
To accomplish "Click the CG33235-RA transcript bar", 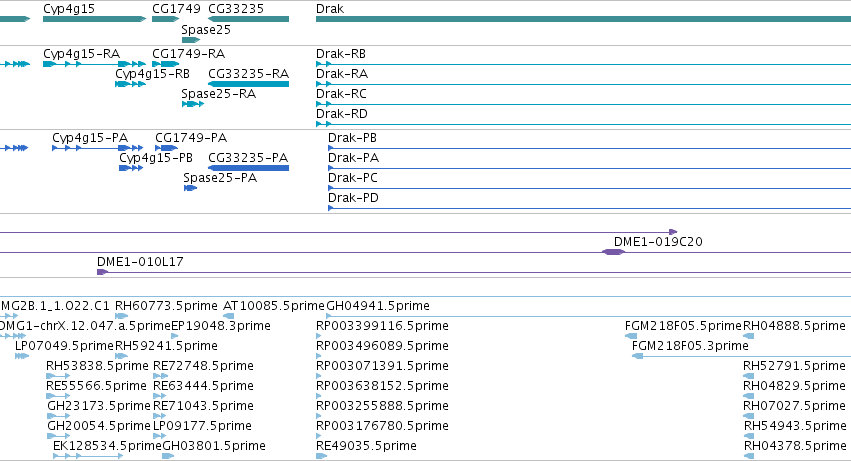I will [249, 84].
